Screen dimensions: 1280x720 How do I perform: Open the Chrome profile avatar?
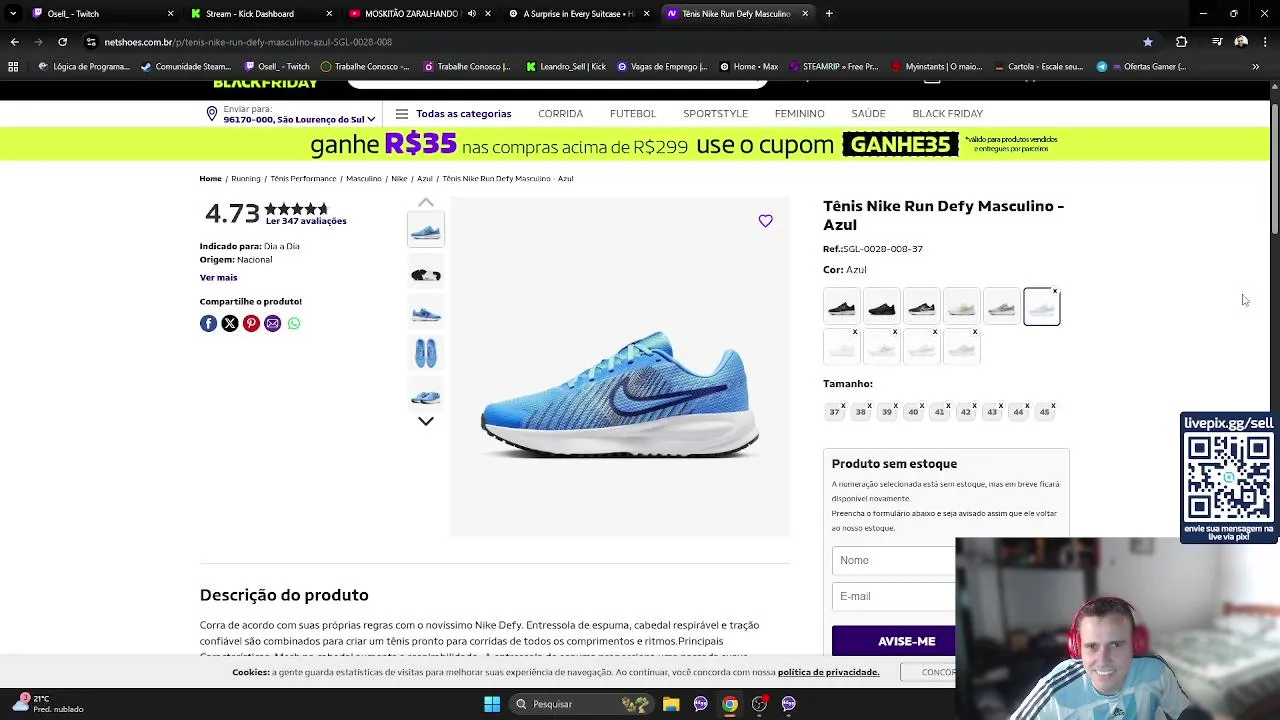pyautogui.click(x=1241, y=42)
